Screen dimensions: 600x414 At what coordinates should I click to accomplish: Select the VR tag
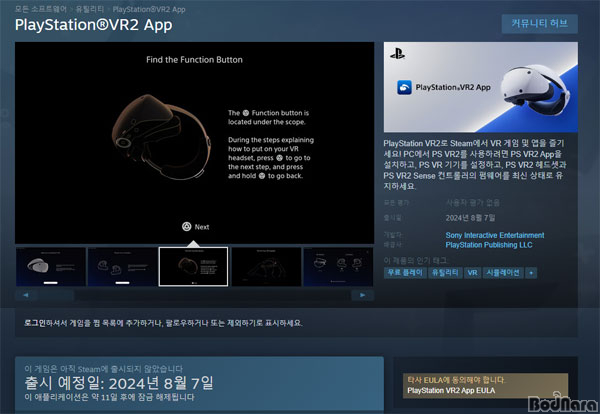(473, 273)
